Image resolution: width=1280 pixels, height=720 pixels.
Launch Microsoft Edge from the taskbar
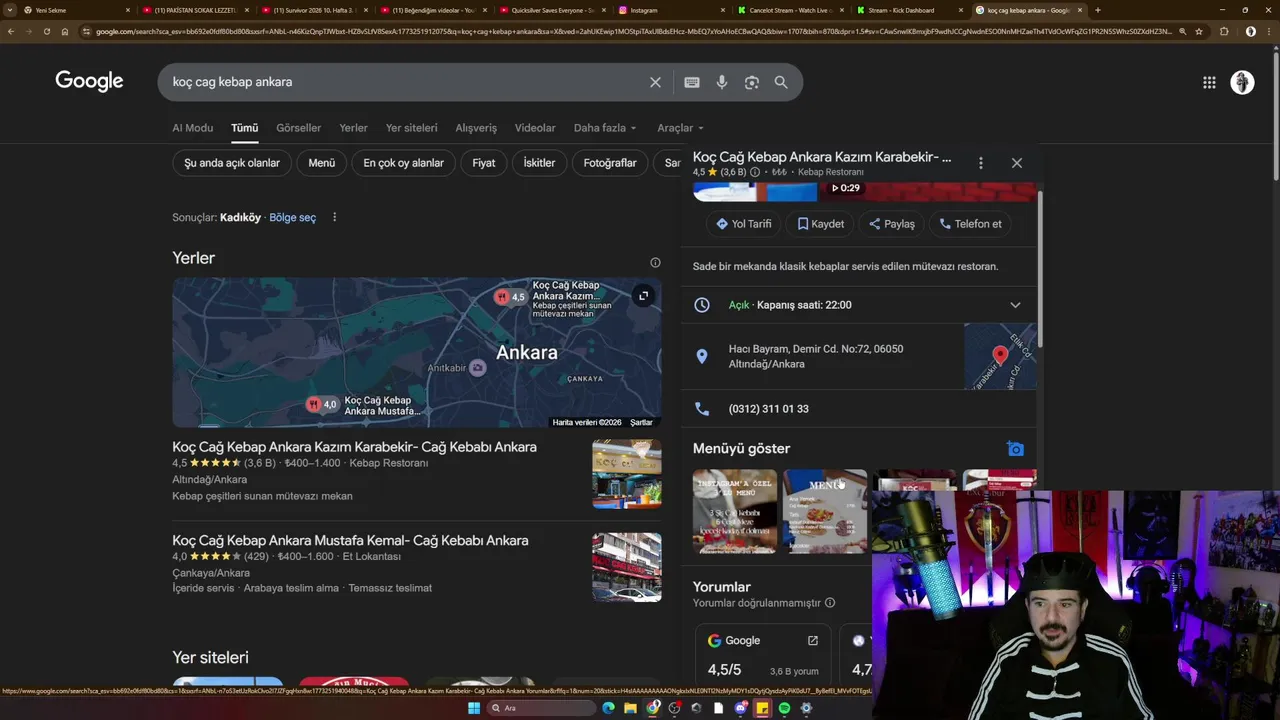608,708
